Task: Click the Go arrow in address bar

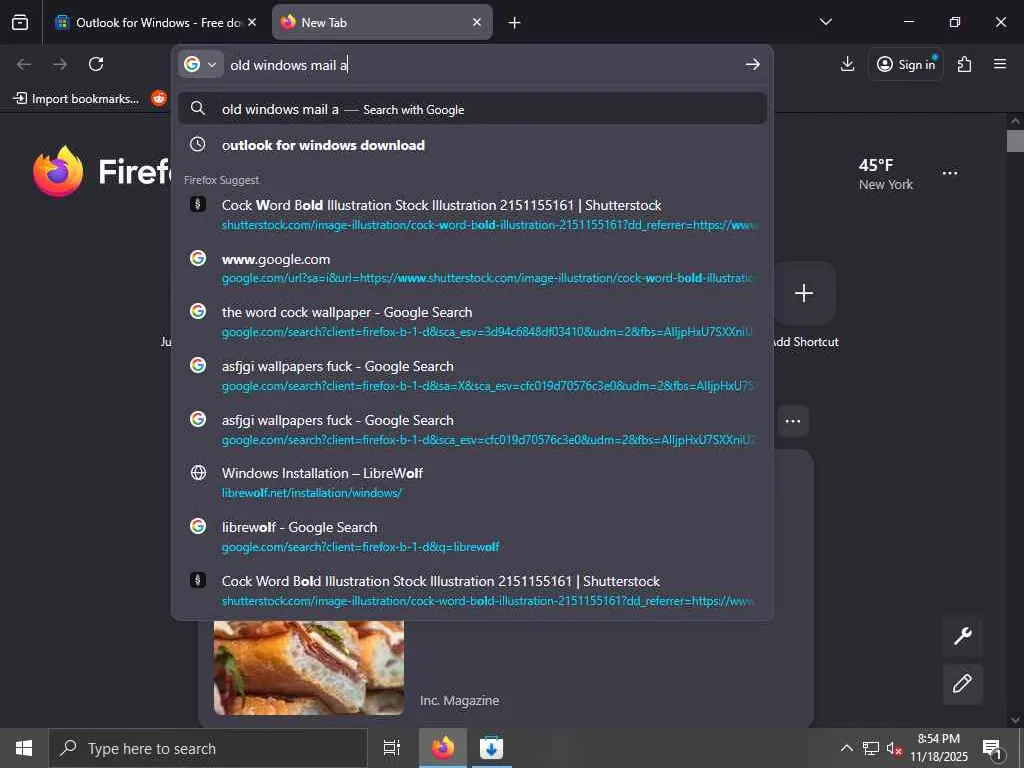Action: click(x=752, y=64)
